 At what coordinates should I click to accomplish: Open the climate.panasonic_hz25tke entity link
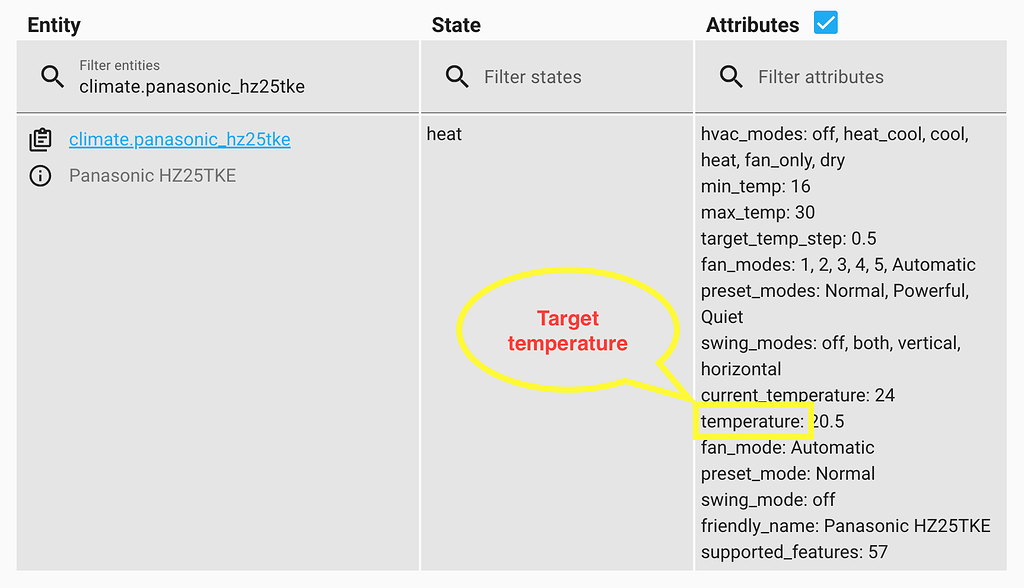180,140
